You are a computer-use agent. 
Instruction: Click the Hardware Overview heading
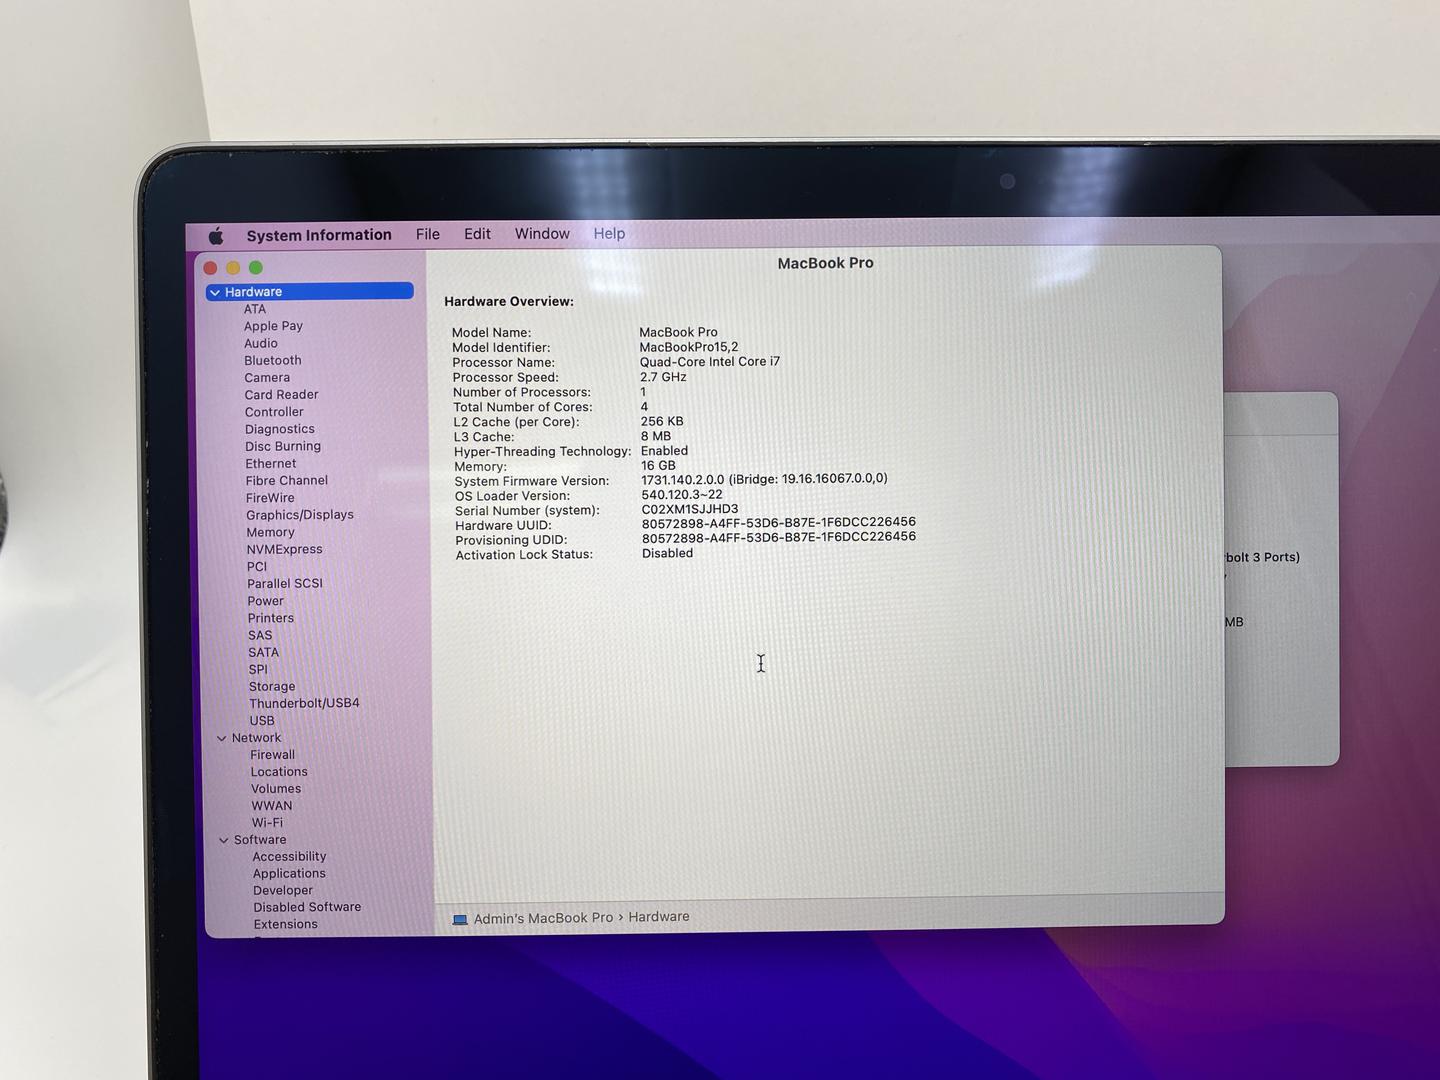coord(509,301)
